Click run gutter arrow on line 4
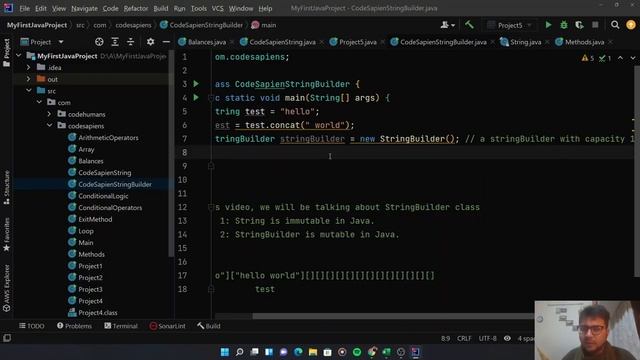Screen dimensions: 640x360 pyautogui.click(x=196, y=98)
